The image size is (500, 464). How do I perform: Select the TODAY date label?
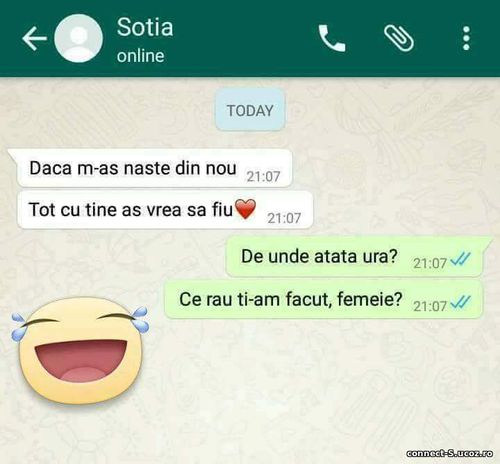250,110
